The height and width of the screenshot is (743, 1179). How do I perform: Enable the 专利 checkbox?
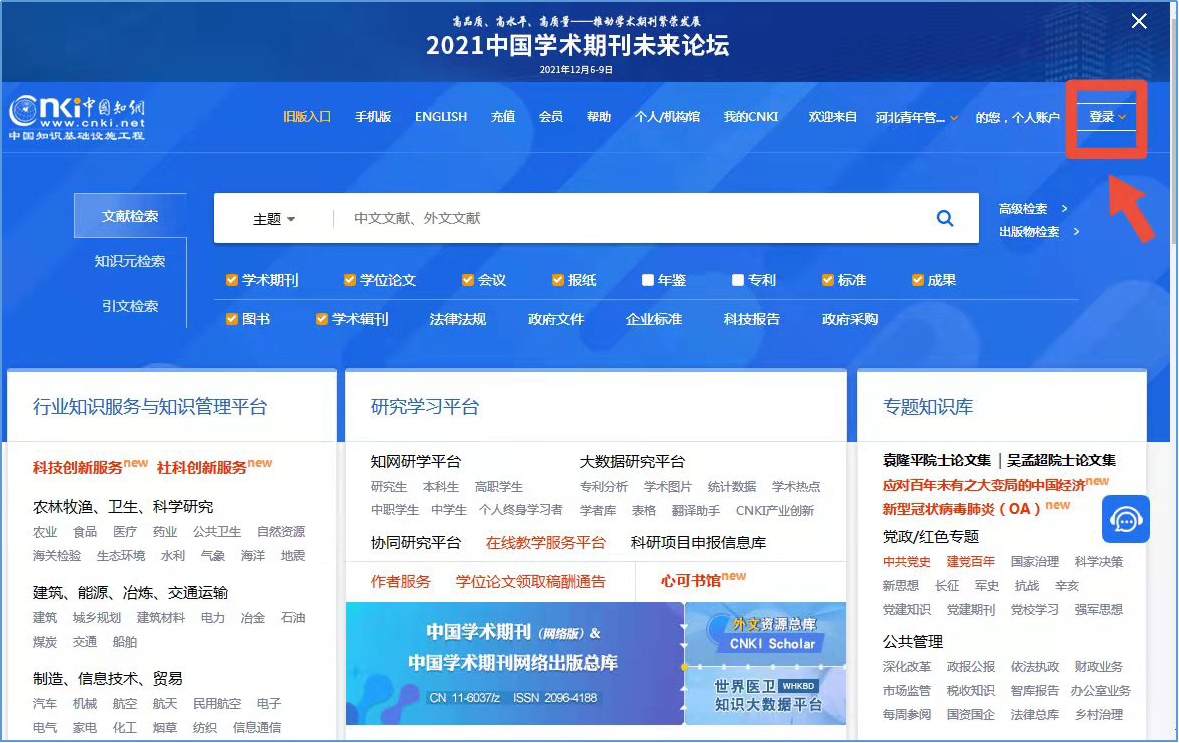(738, 281)
